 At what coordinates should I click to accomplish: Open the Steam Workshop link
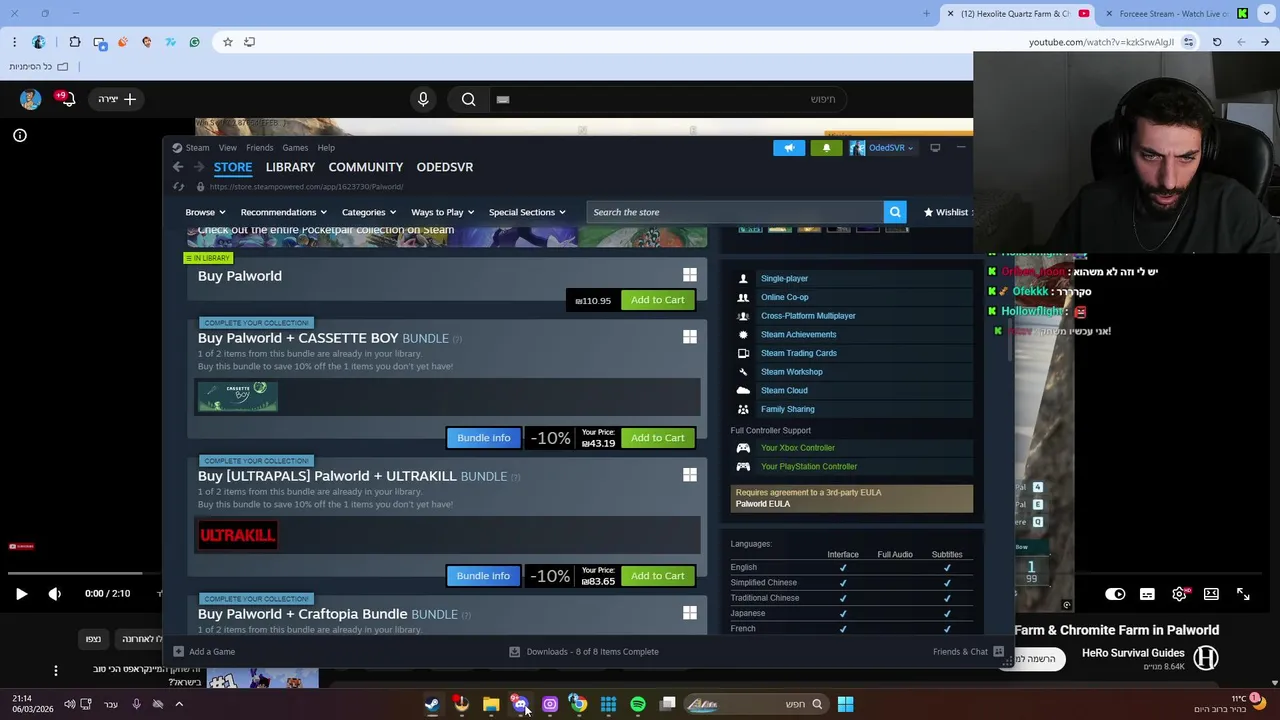tap(792, 372)
